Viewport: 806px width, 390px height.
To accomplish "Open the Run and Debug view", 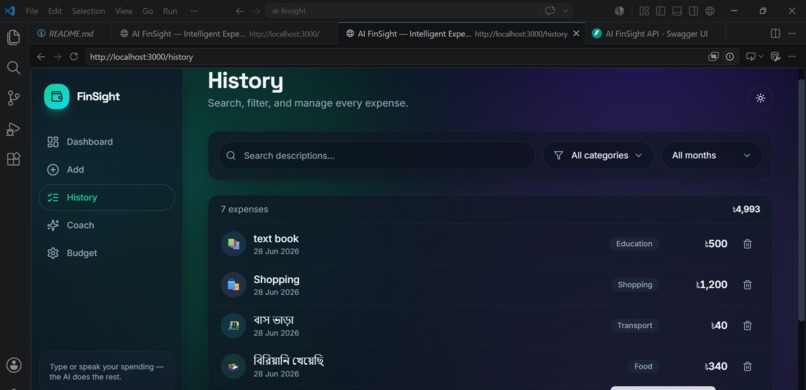I will (13, 129).
